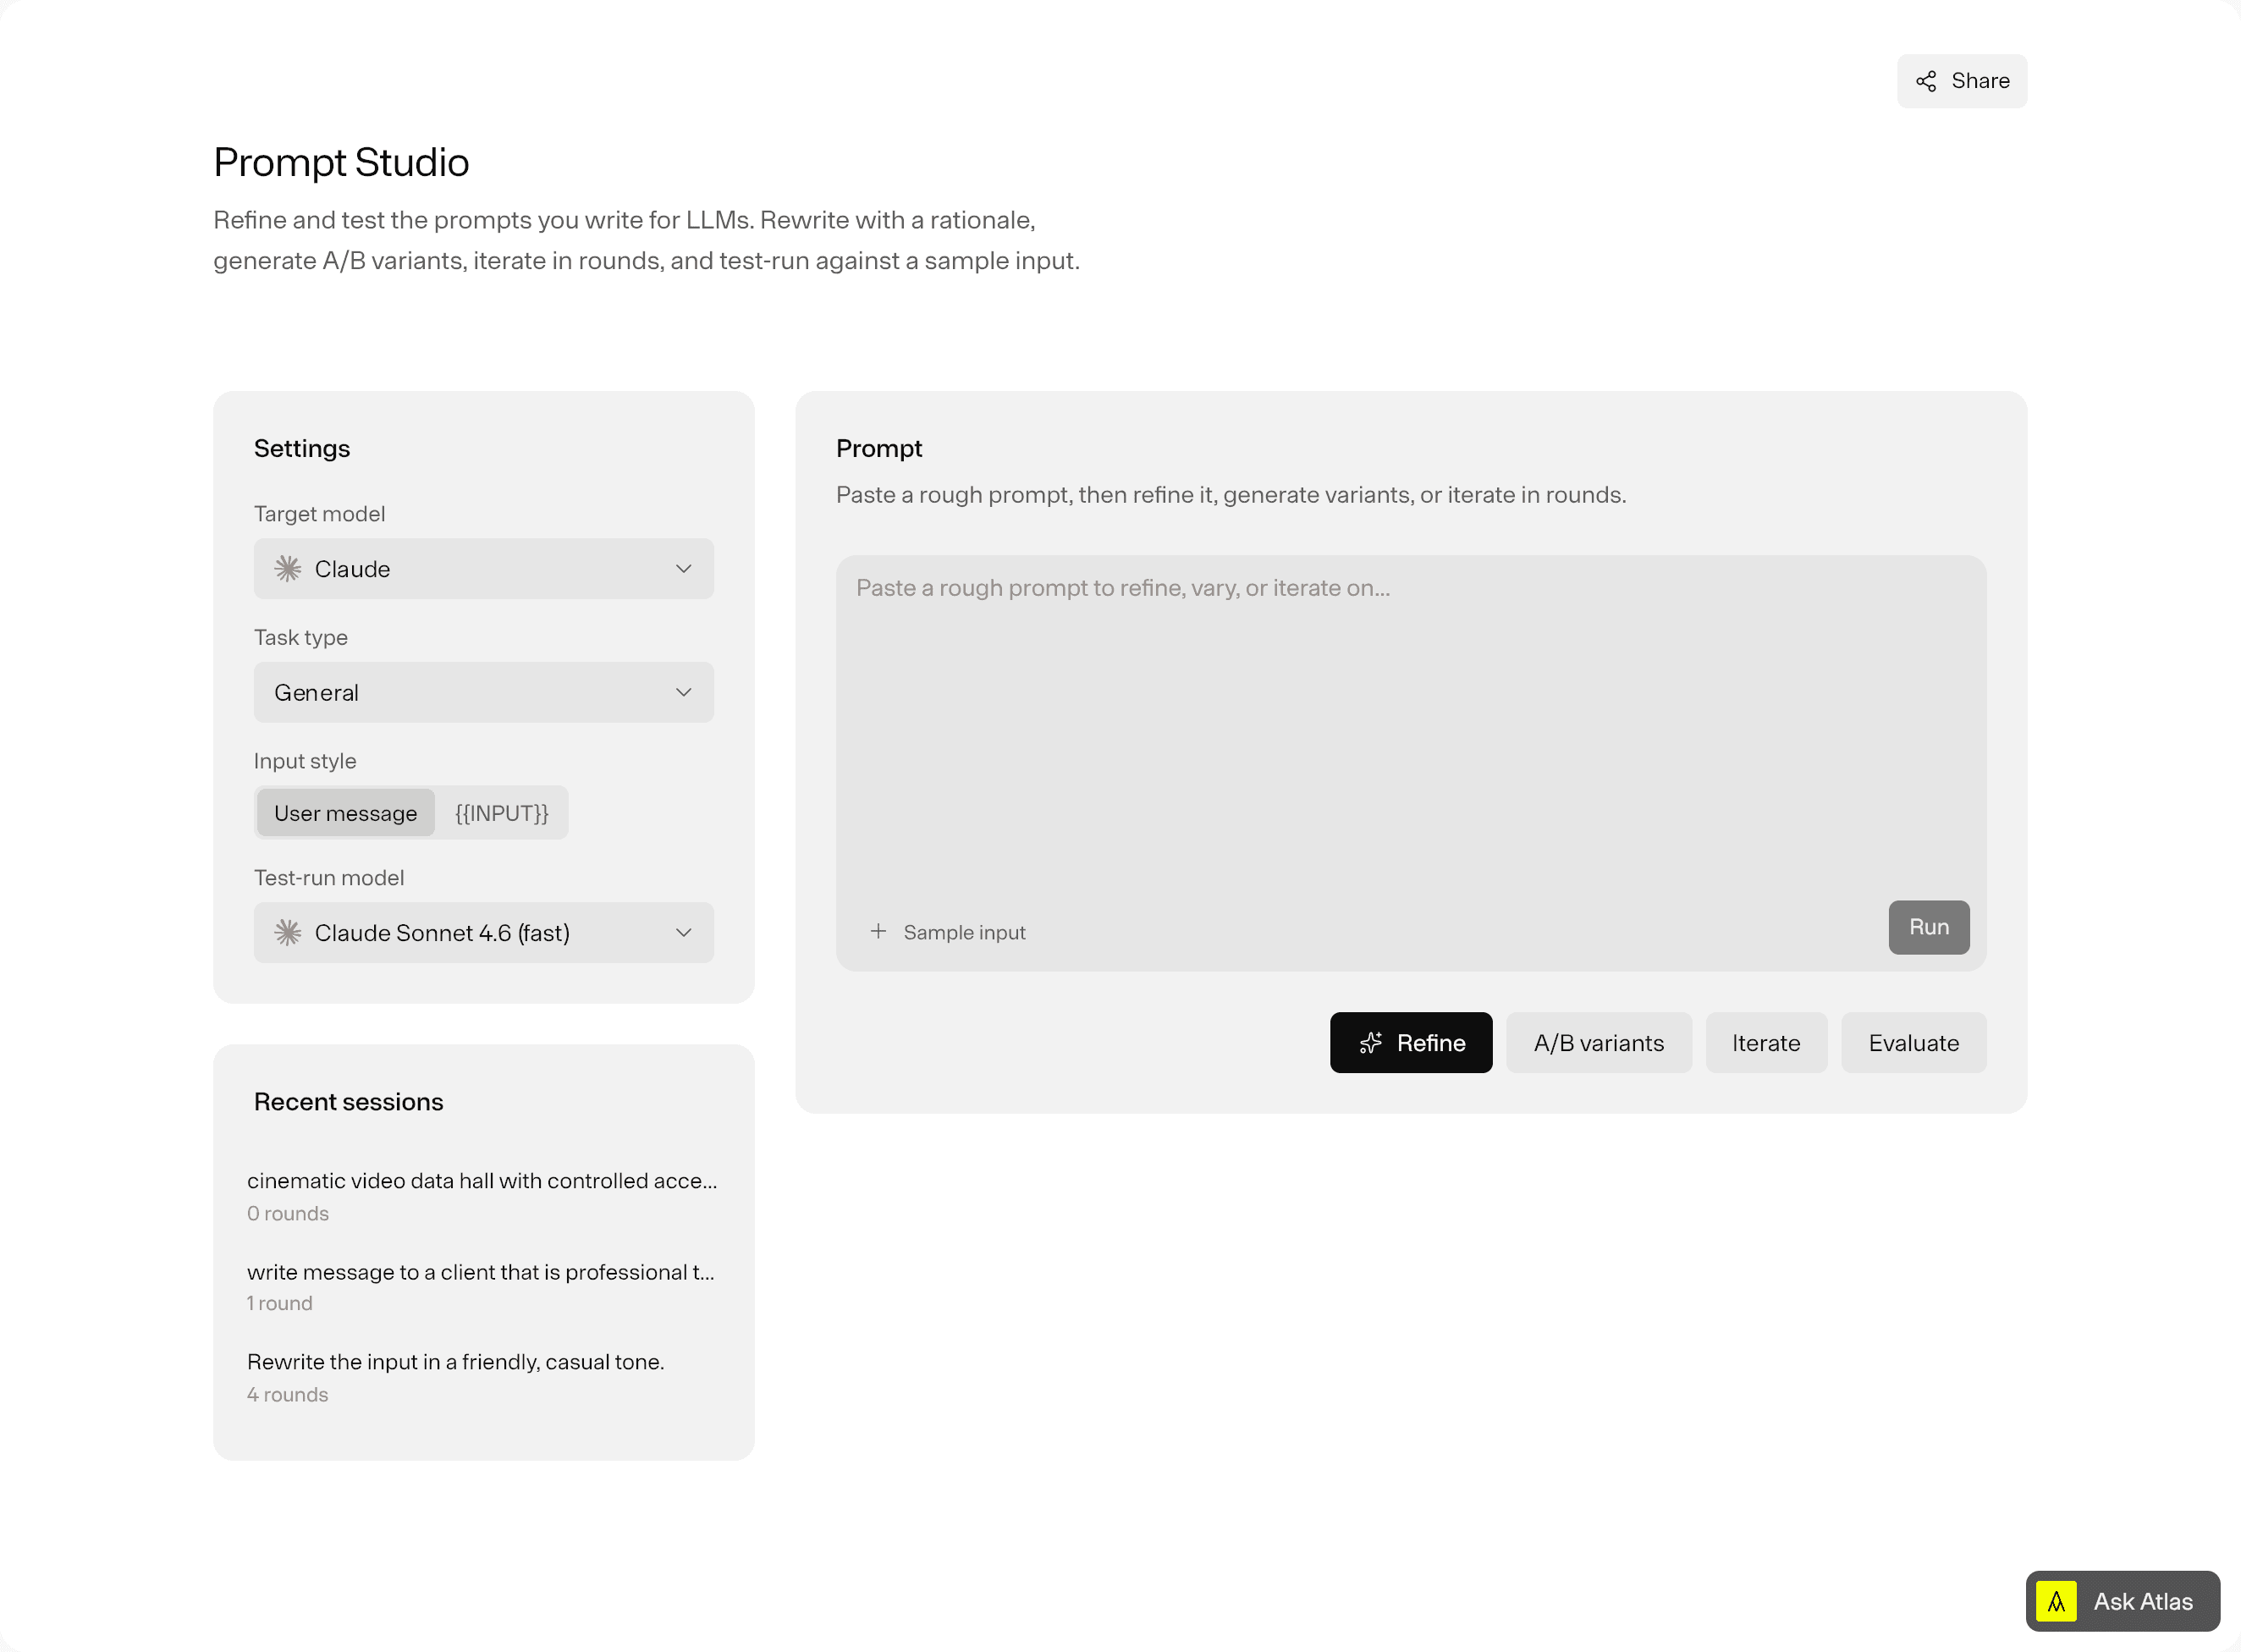Click the Input style label
Image resolution: width=2241 pixels, height=1652 pixels.
tap(305, 761)
